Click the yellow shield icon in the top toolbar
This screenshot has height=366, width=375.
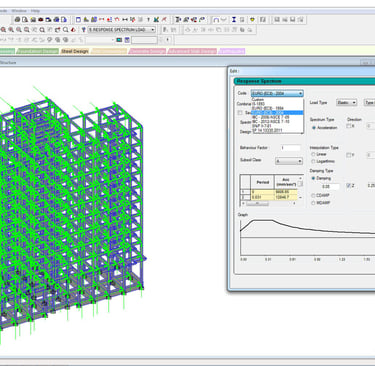253,20
